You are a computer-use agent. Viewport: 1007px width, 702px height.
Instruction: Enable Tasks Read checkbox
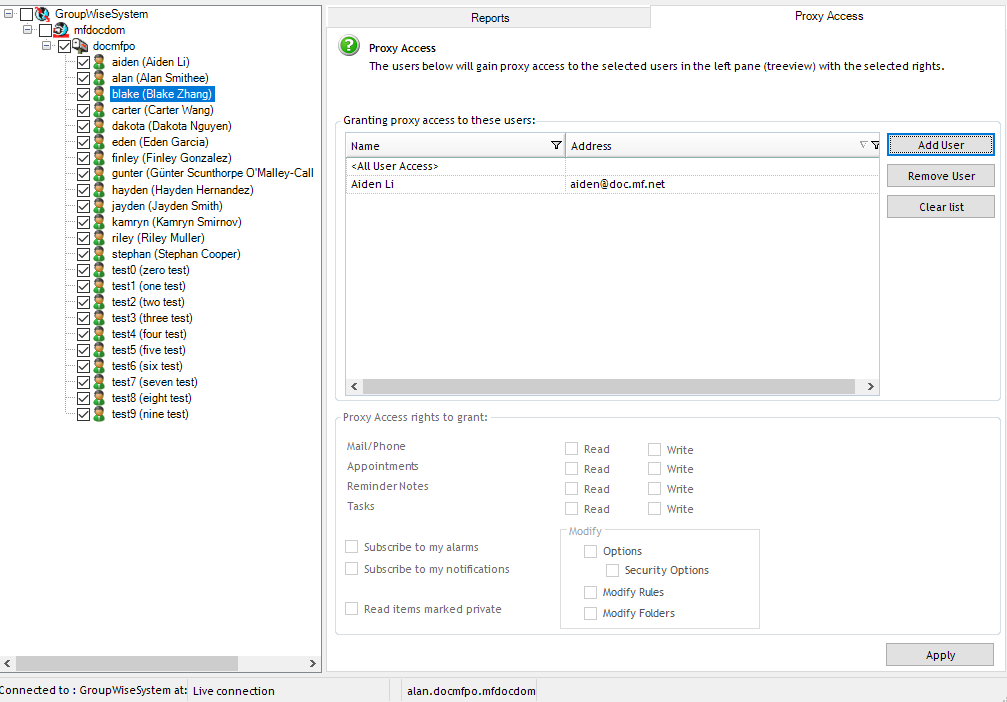(x=572, y=508)
